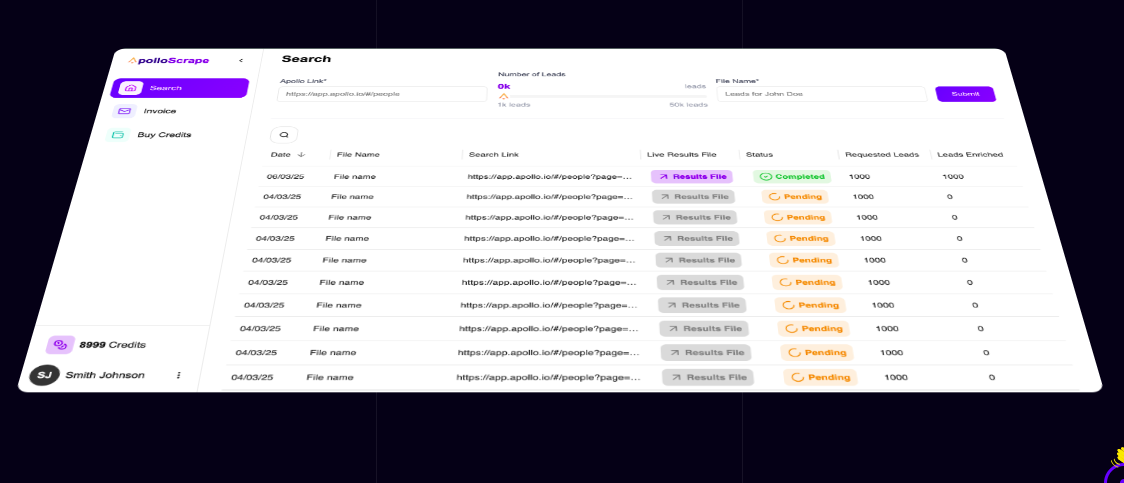The height and width of the screenshot is (483, 1124).
Task: Click the house icon next to Search
Action: pos(130,88)
